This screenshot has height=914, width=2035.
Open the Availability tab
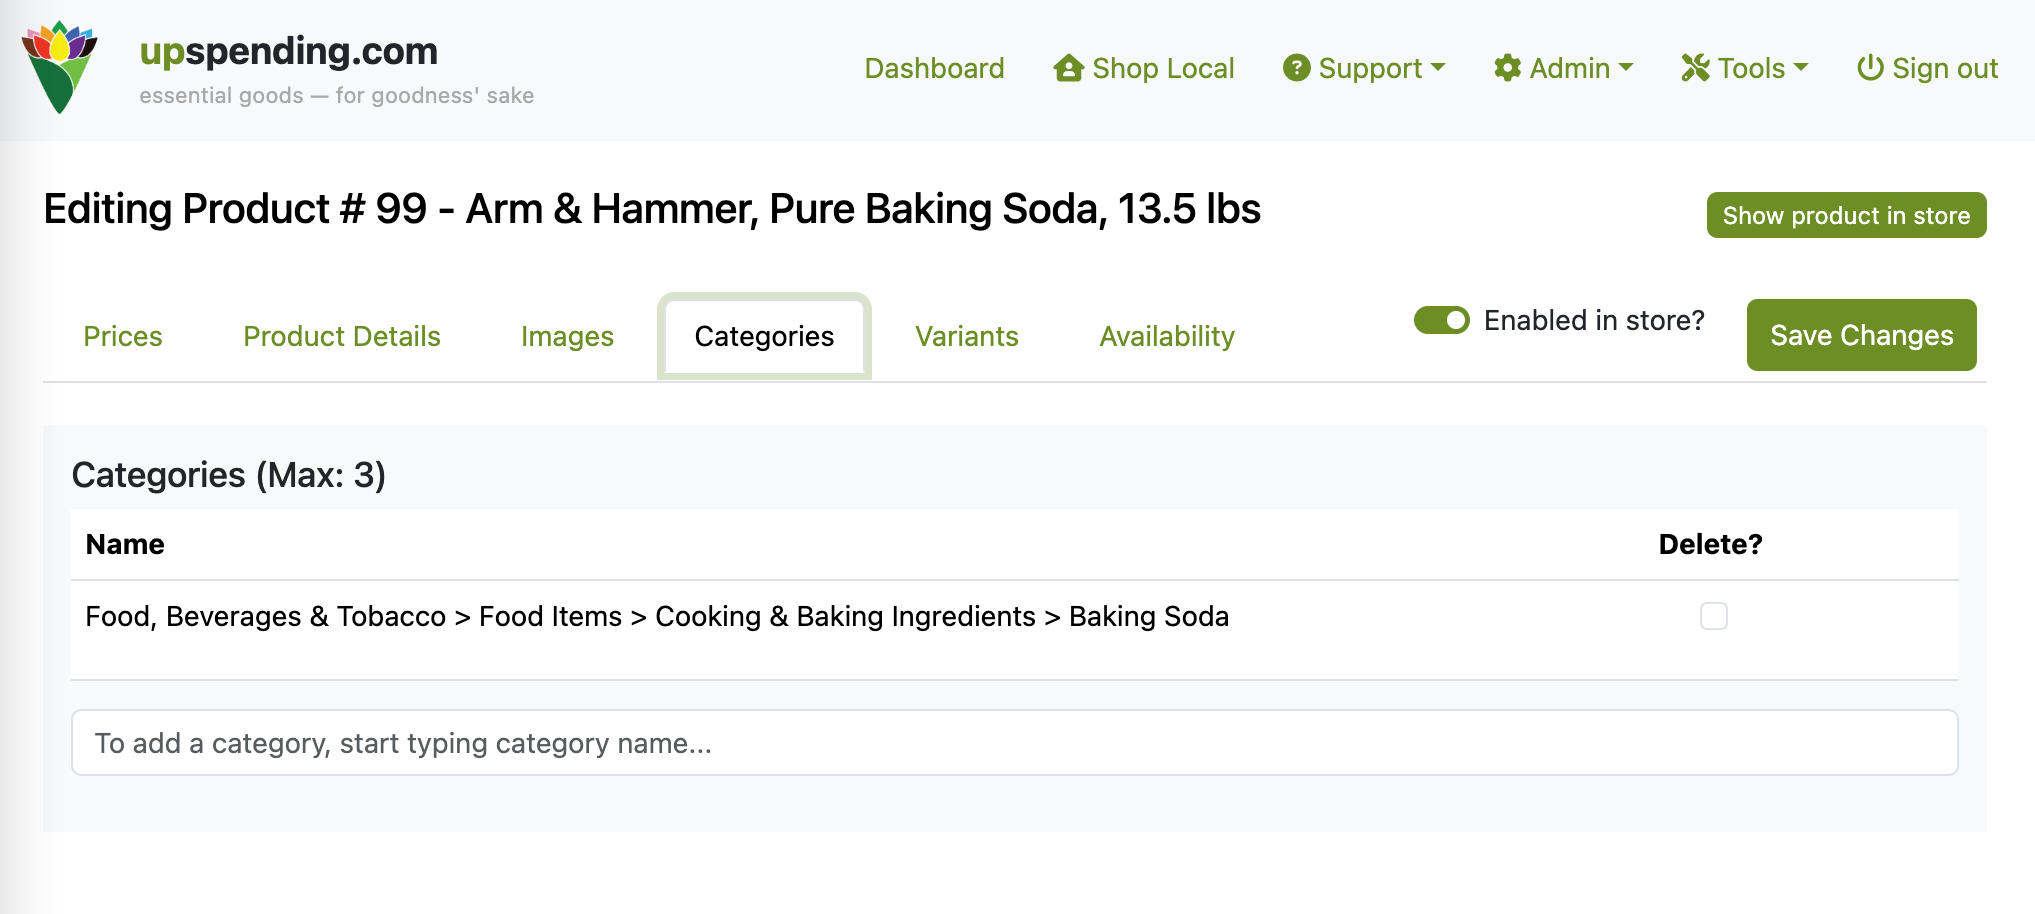pos(1167,337)
